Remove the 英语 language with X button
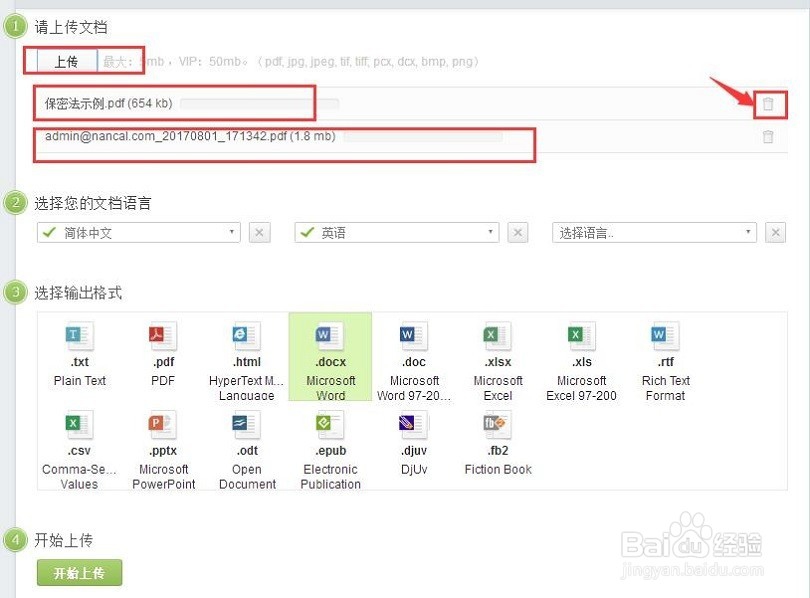The height and width of the screenshot is (598, 810). (x=518, y=233)
